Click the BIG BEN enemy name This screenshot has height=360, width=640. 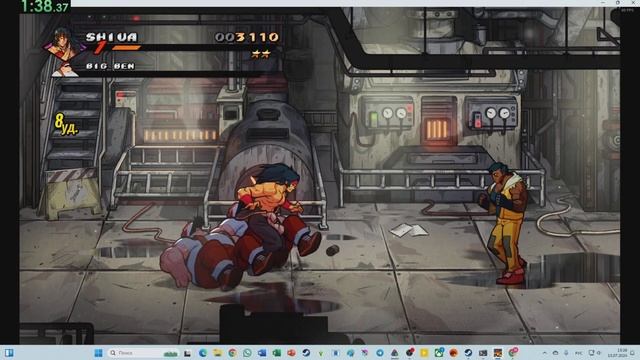(x=110, y=66)
